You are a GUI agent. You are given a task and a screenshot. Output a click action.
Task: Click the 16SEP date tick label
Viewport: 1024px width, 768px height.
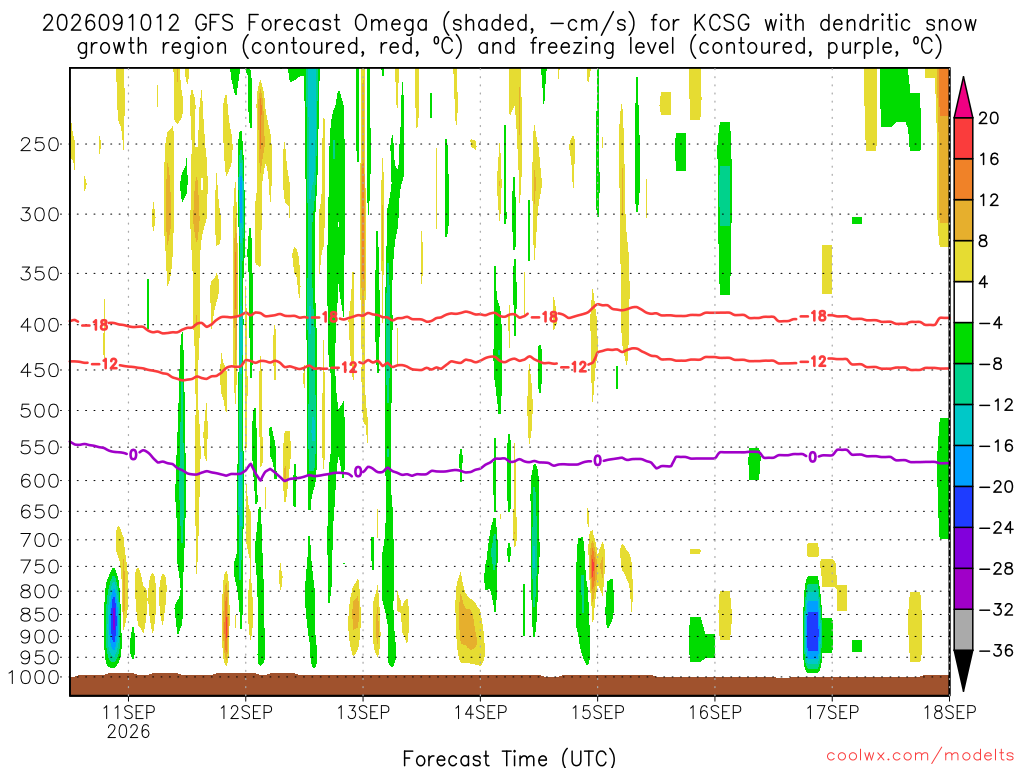714,712
